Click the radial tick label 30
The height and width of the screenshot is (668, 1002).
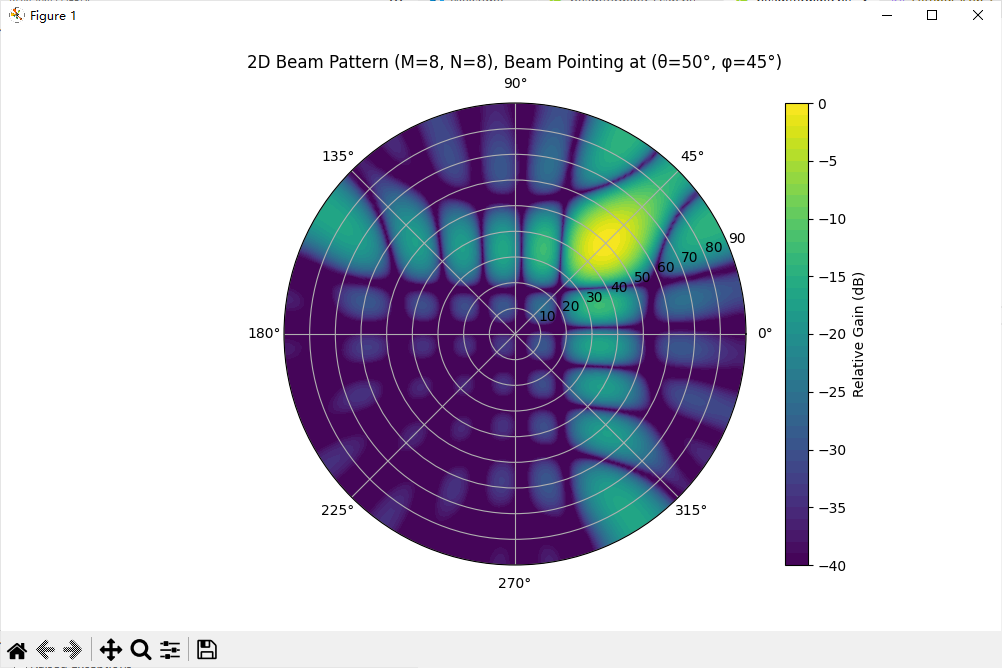pyautogui.click(x=594, y=297)
